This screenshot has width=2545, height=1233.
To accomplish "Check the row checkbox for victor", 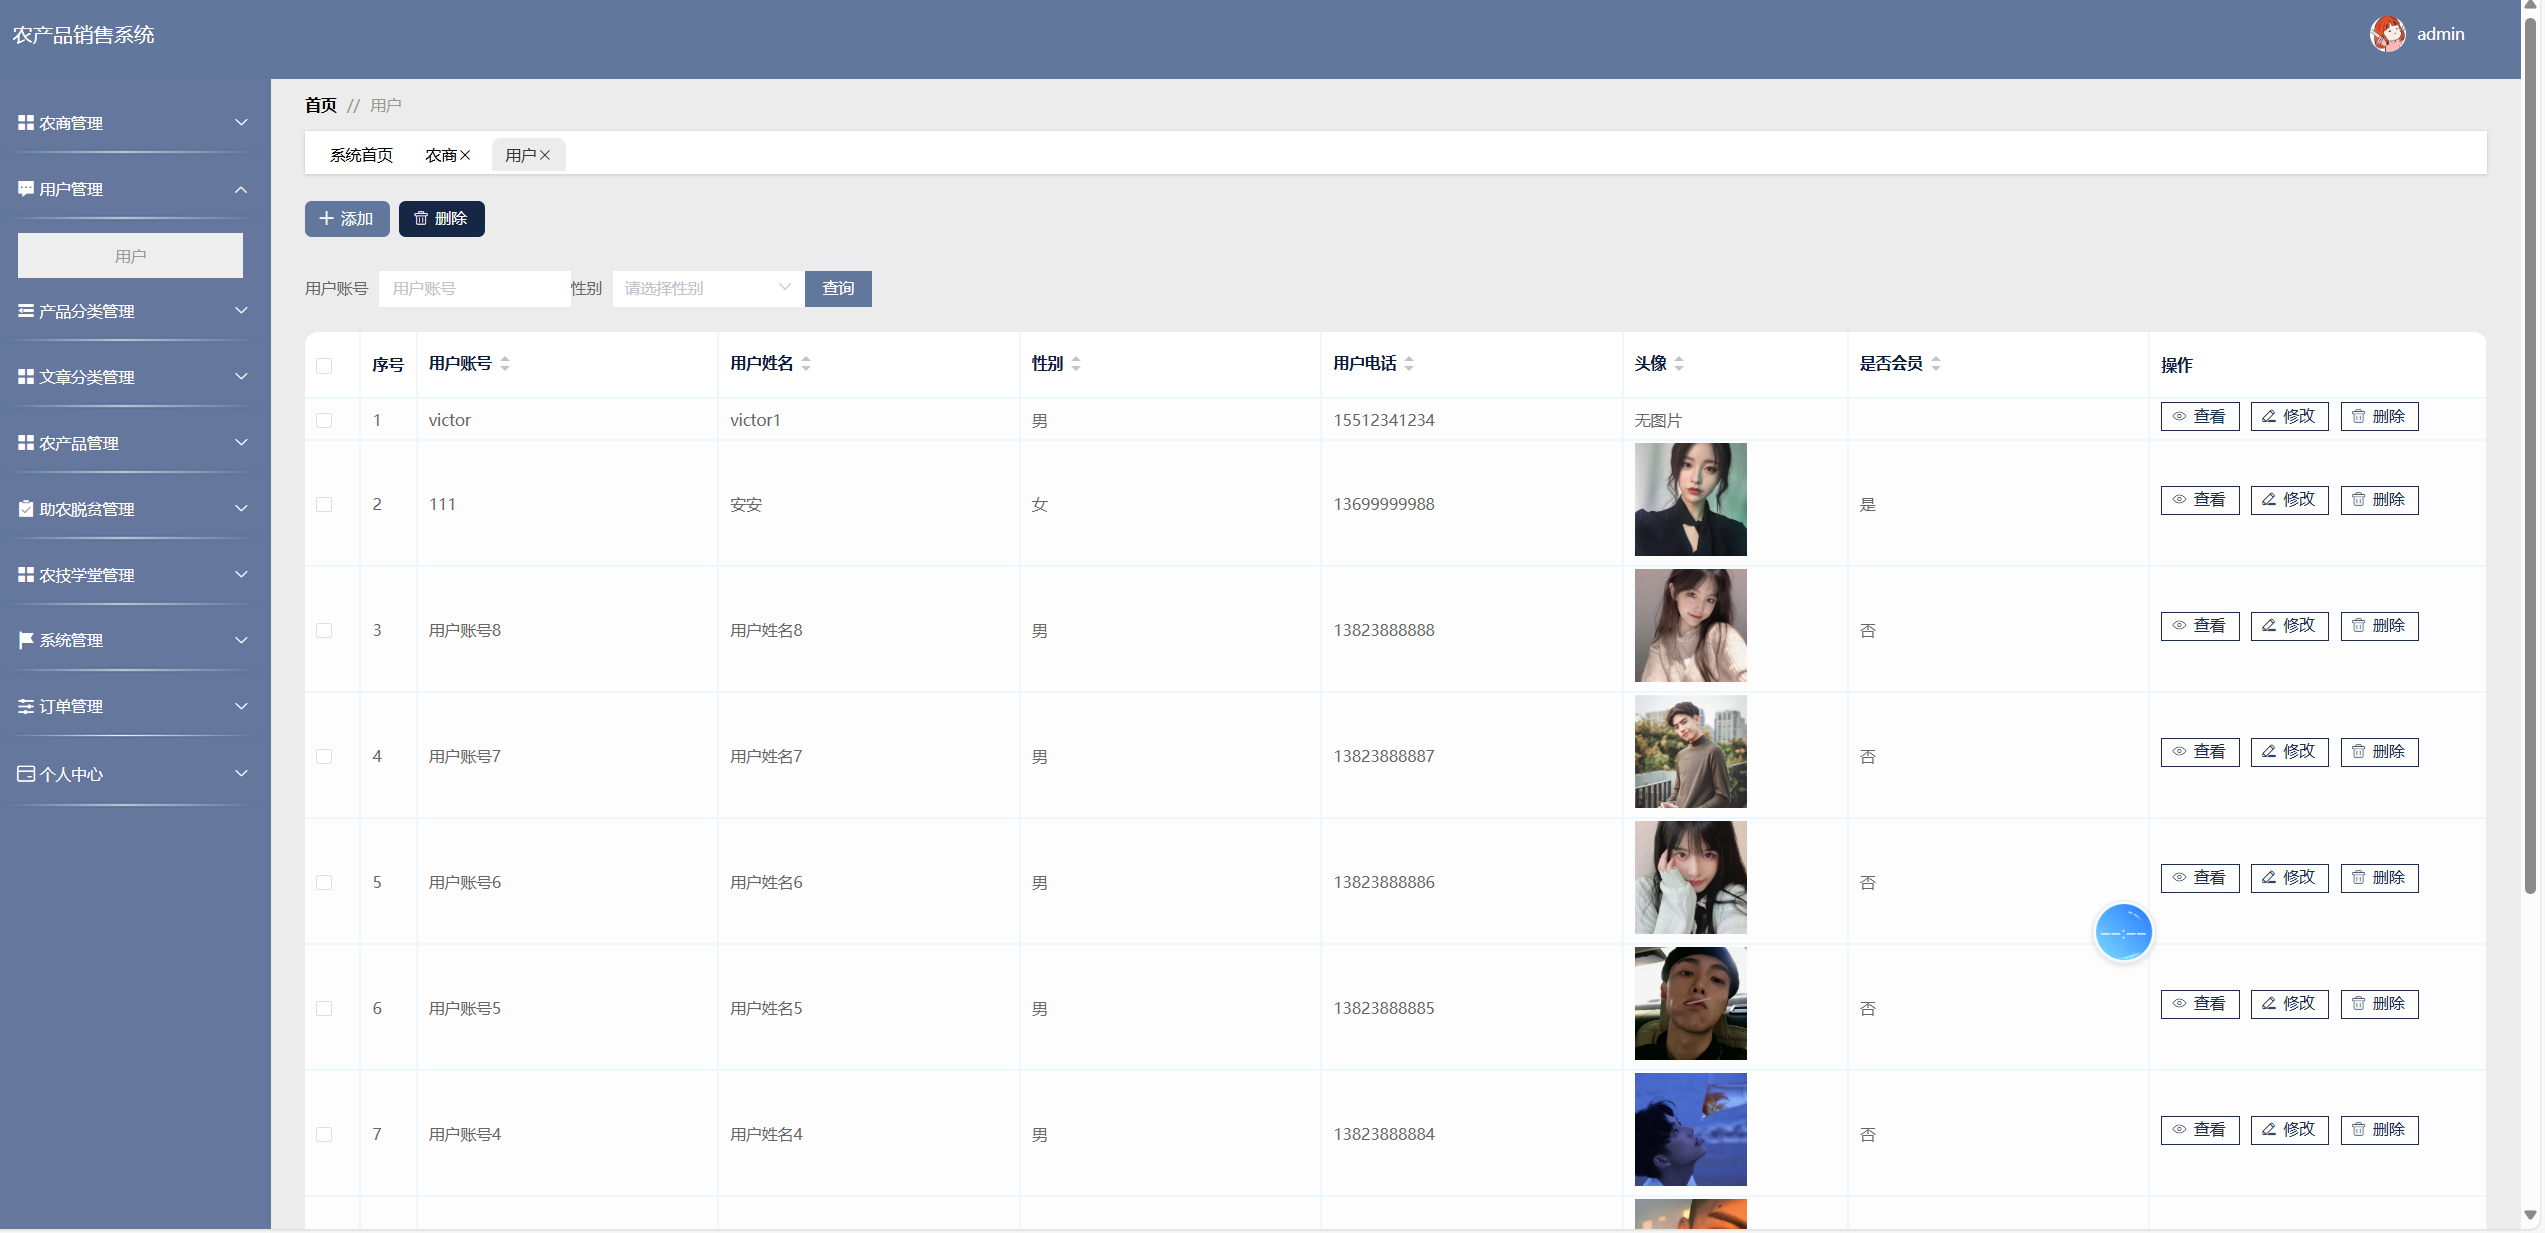I will [x=324, y=420].
